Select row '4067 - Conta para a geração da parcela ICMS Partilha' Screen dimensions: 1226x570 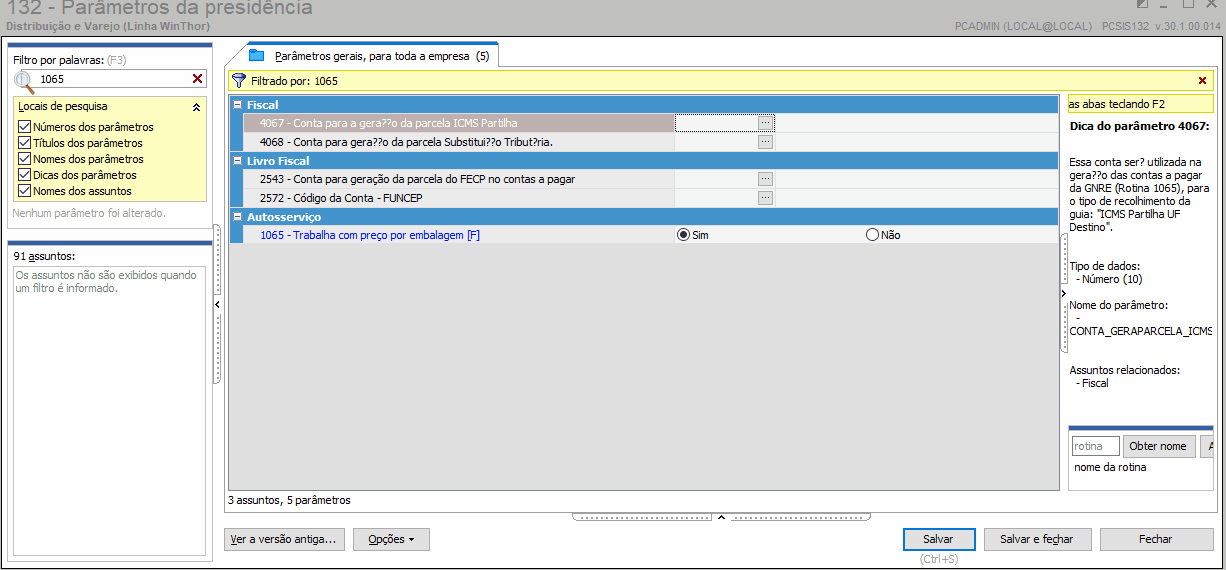[459, 123]
